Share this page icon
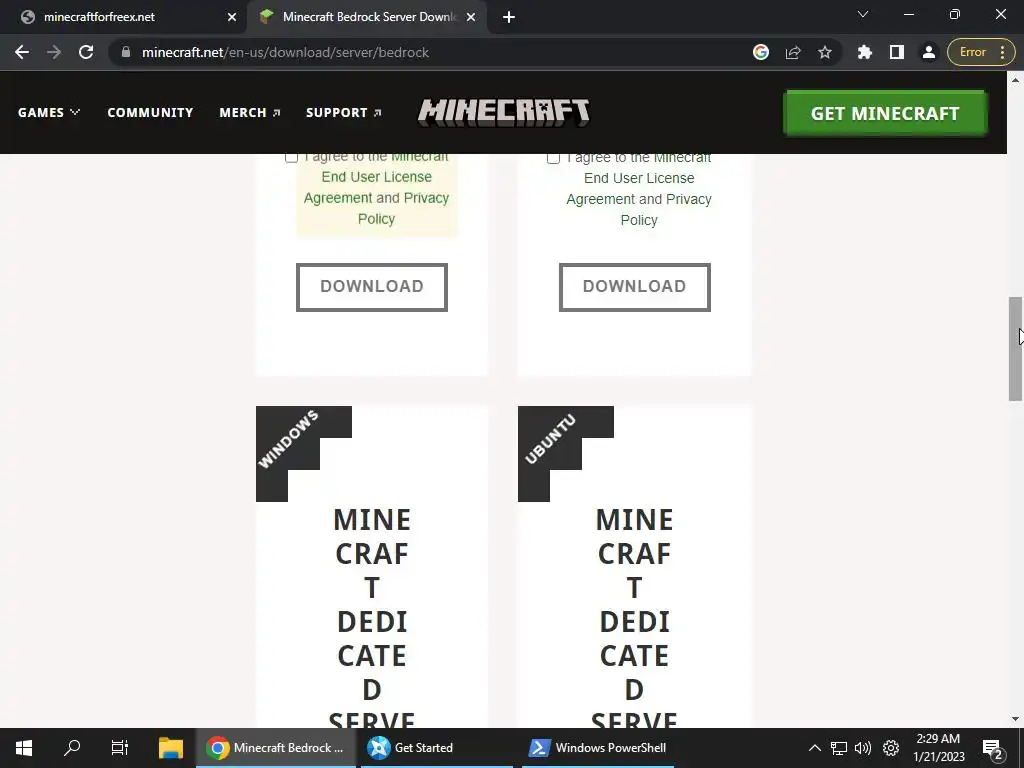Viewport: 1024px width, 768px height. click(x=793, y=52)
